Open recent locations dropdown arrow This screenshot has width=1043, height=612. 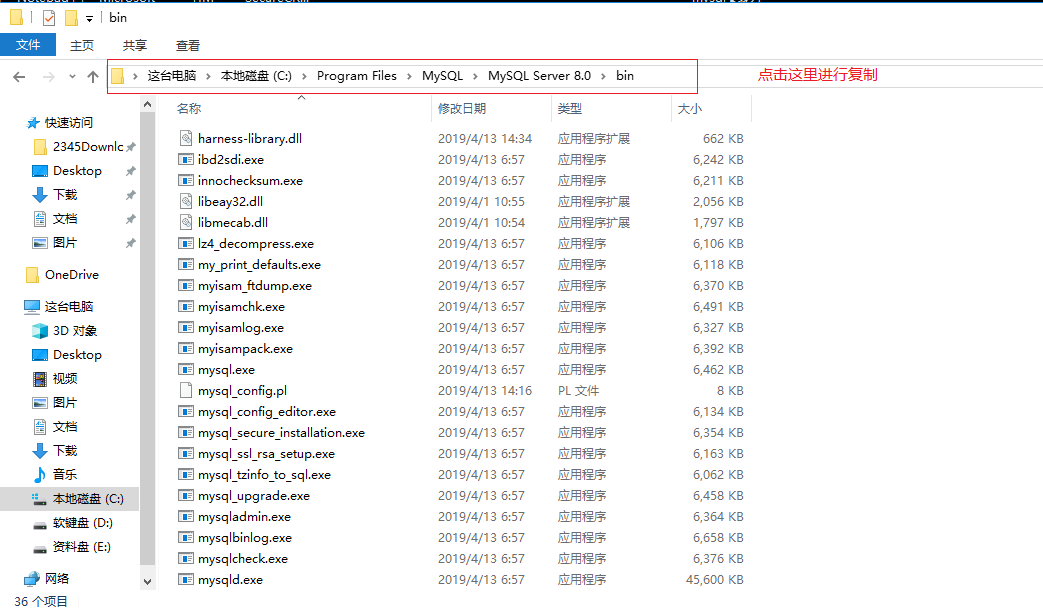[72, 77]
